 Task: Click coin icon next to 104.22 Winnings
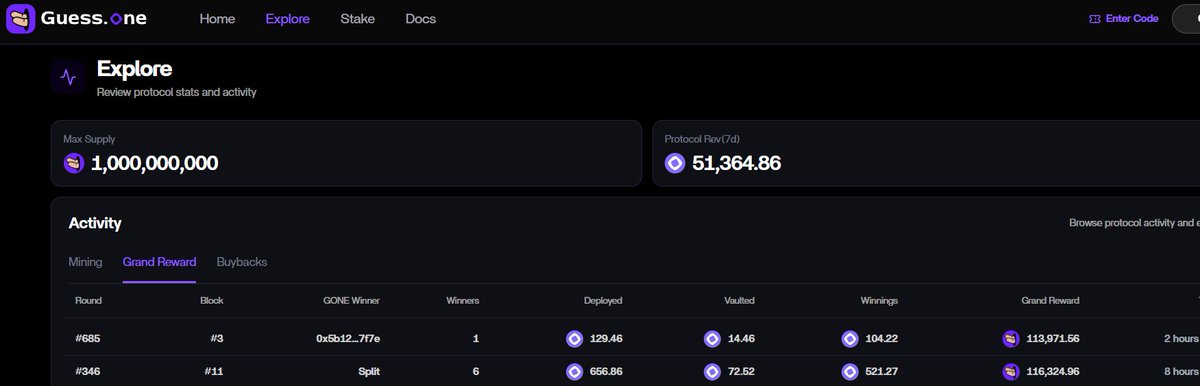pyautogui.click(x=850, y=339)
